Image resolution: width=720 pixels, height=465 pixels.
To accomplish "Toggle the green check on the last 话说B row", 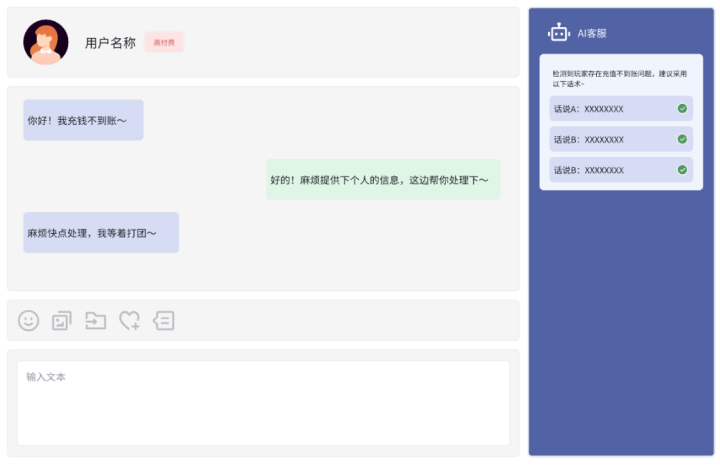I will tap(682, 170).
